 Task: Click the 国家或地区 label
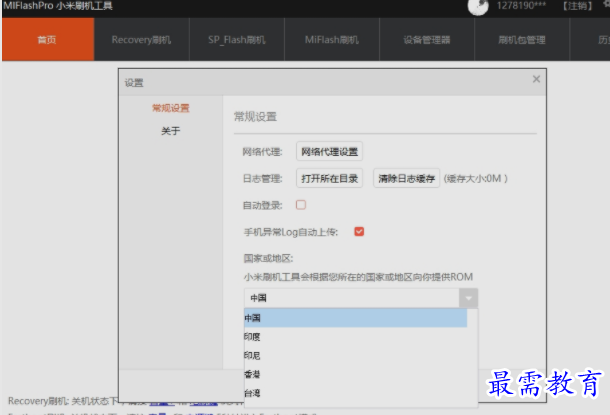tap(268, 258)
